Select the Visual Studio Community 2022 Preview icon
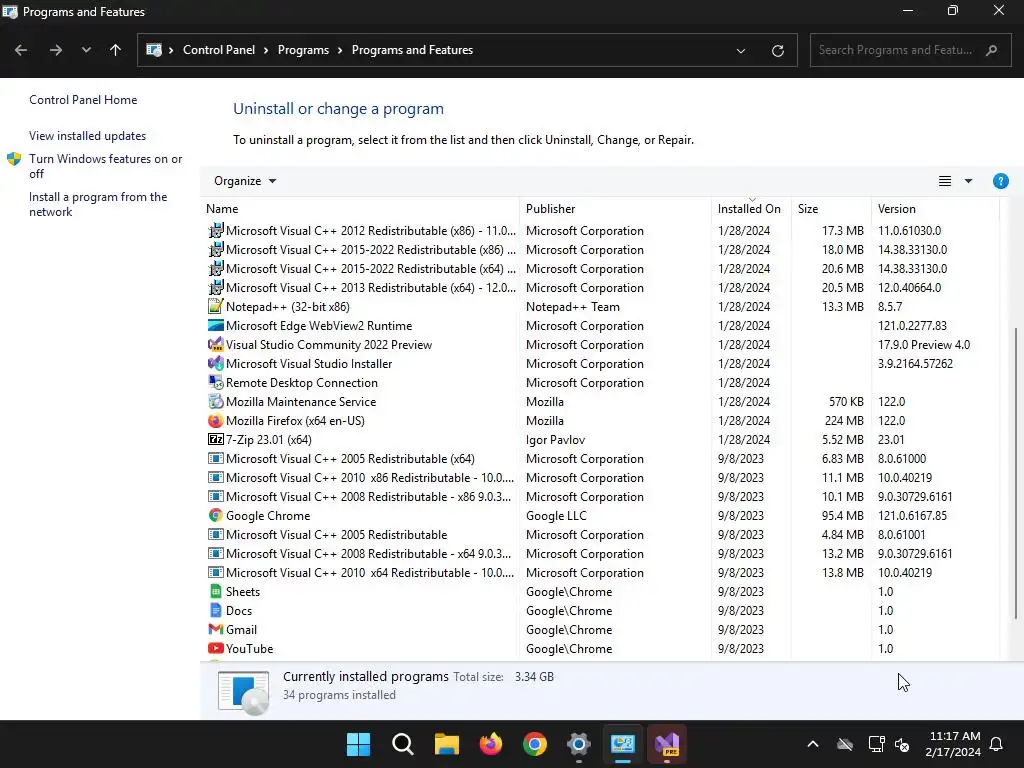Image resolution: width=1024 pixels, height=768 pixels. pyautogui.click(x=216, y=344)
